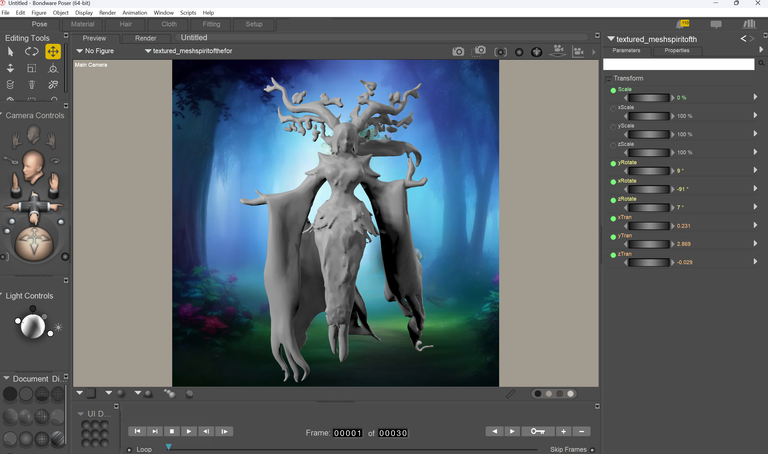
Task: Collapse the Transform parameter group
Action: click(608, 79)
